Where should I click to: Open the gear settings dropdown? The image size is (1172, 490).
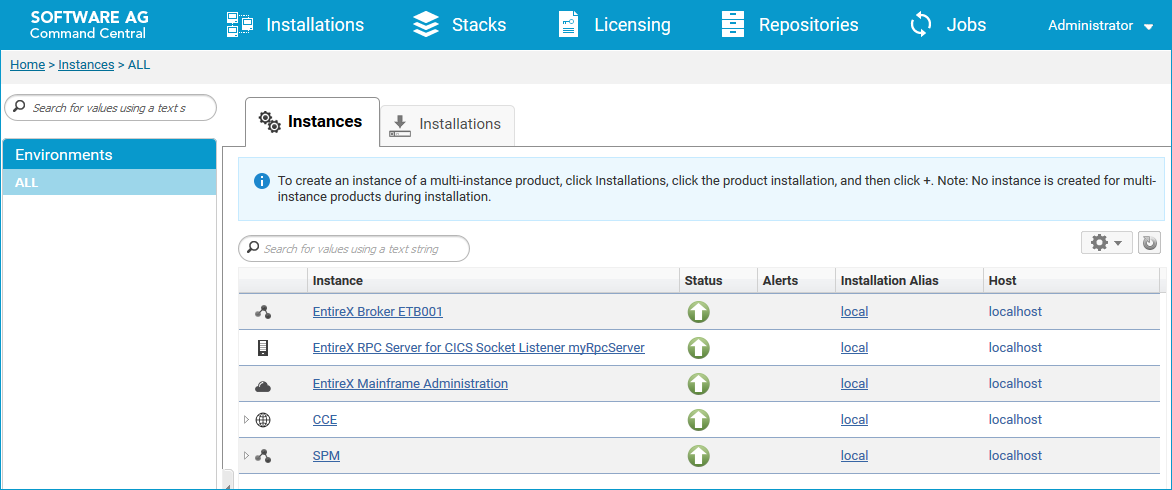[1106, 243]
